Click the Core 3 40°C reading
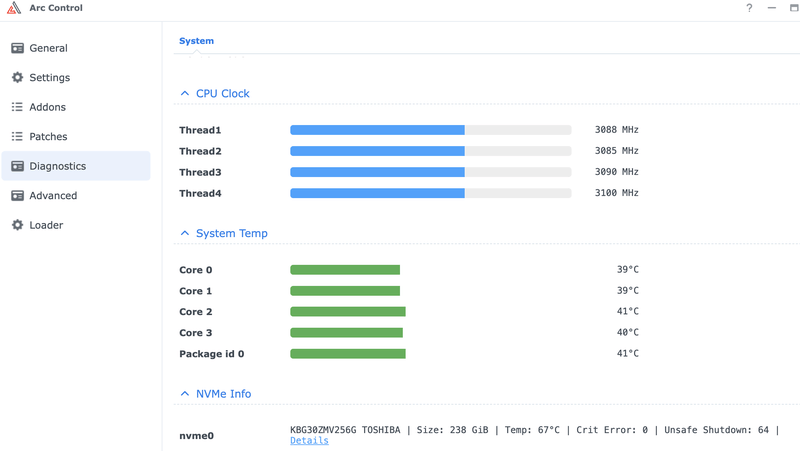Viewport: 800px width, 451px height. pos(628,332)
